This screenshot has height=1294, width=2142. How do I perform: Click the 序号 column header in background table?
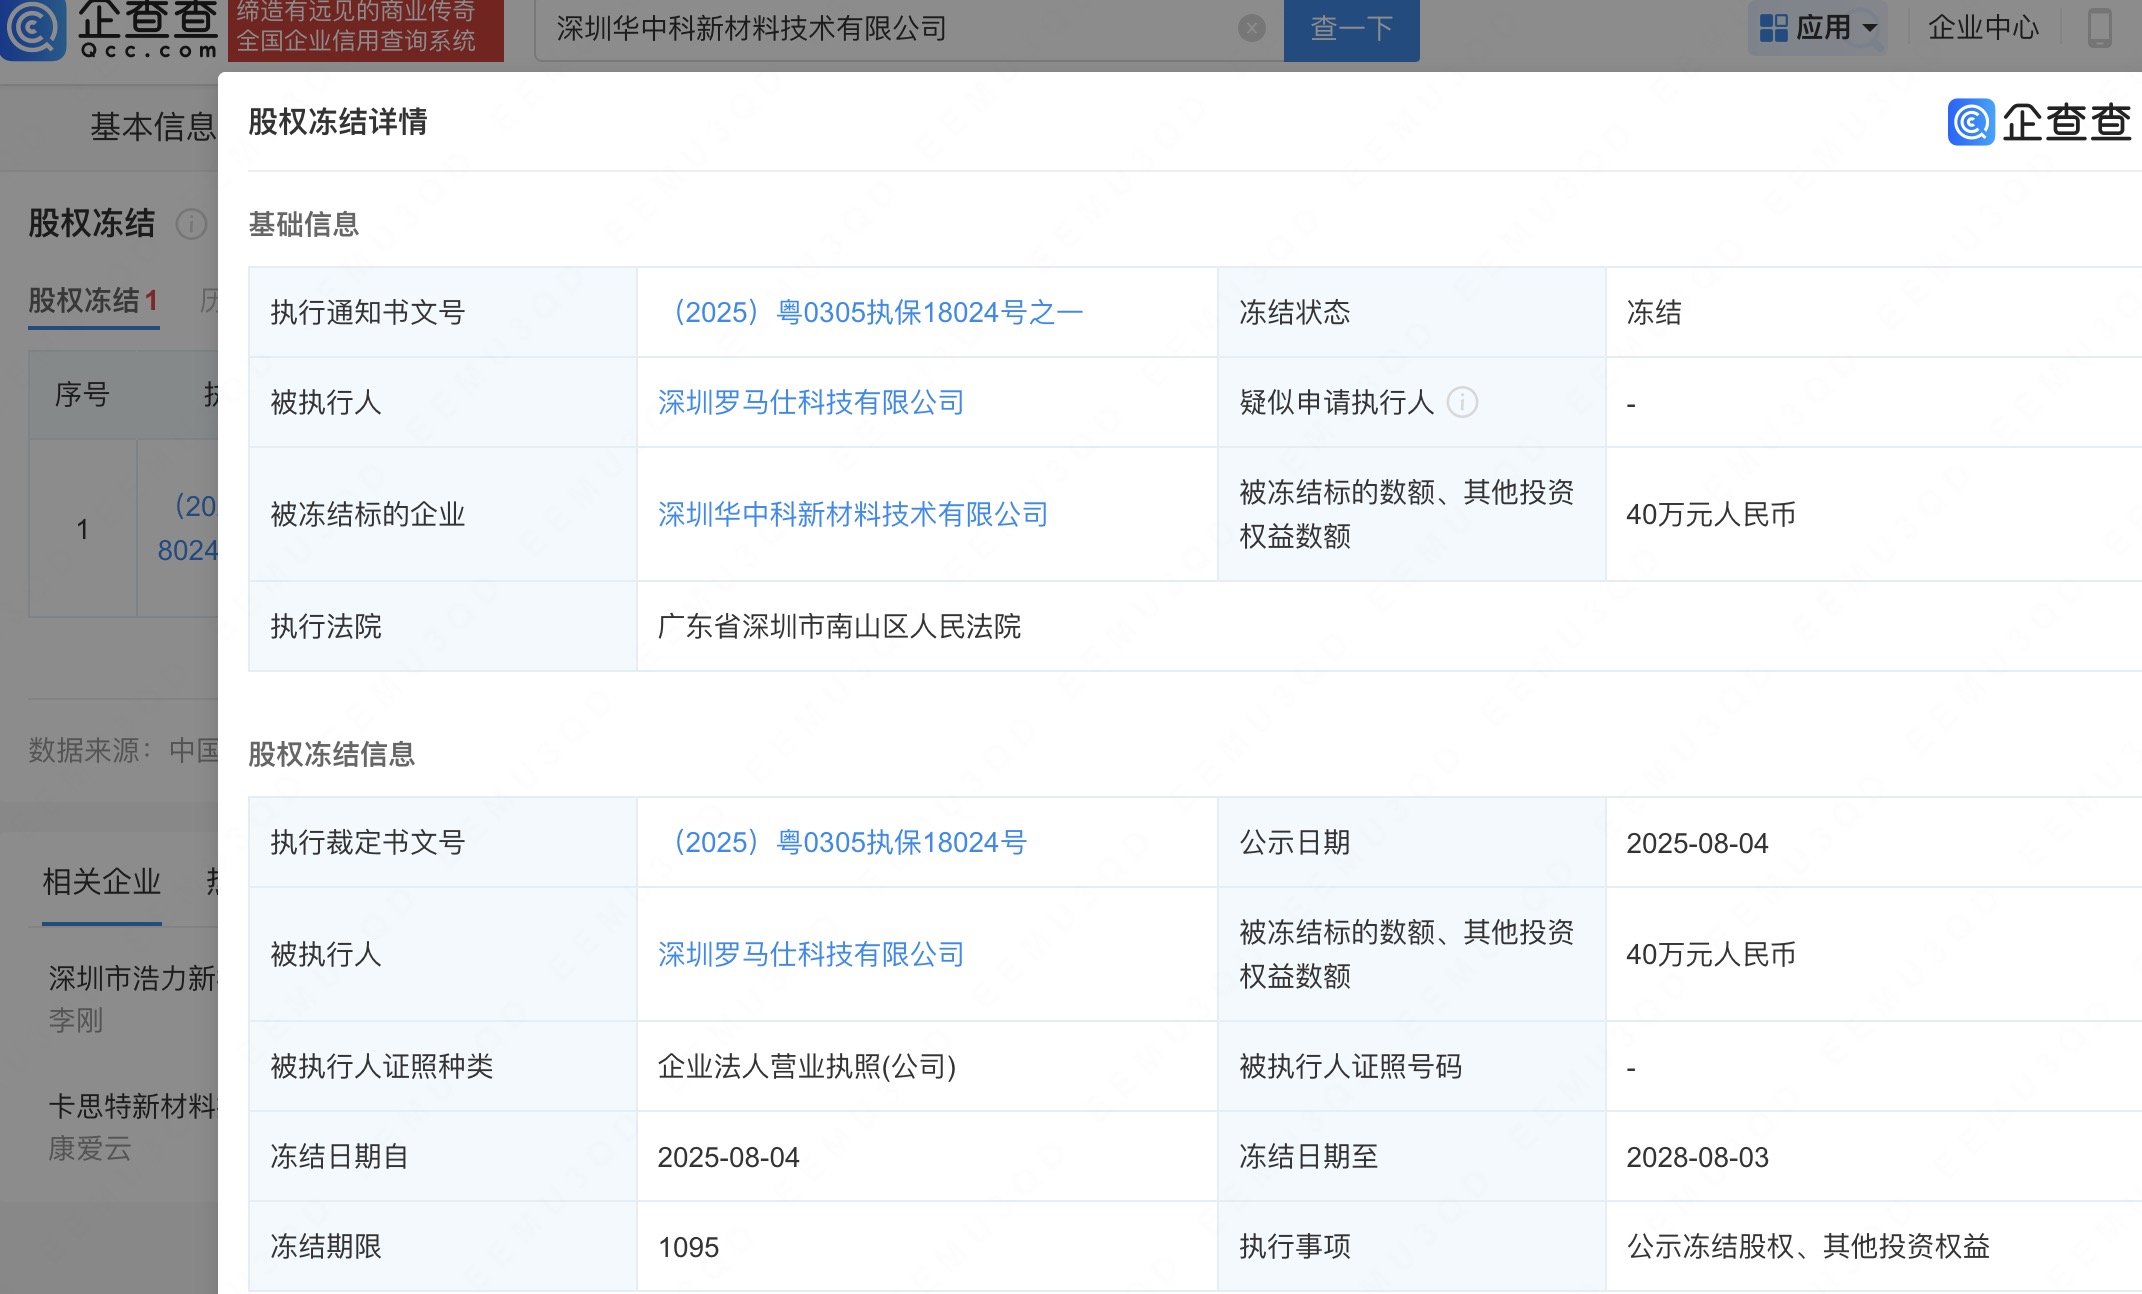[x=82, y=394]
